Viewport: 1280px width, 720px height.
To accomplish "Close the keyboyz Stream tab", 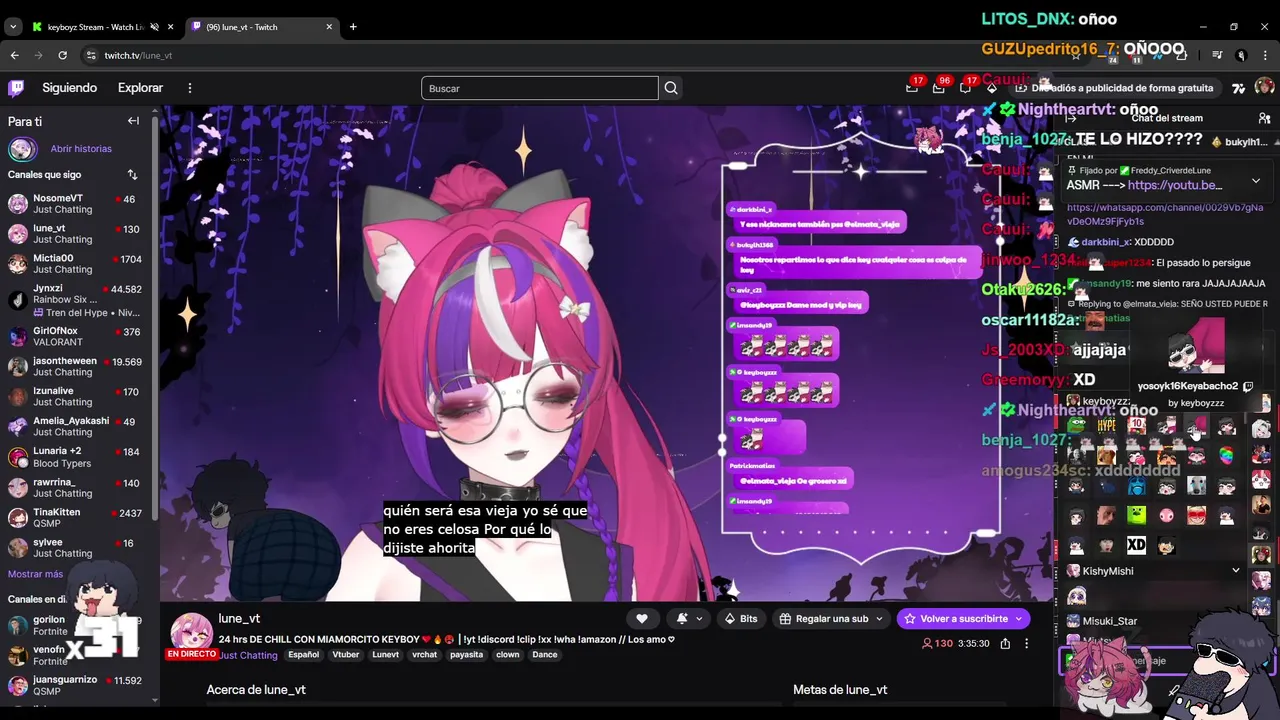I will [169, 27].
